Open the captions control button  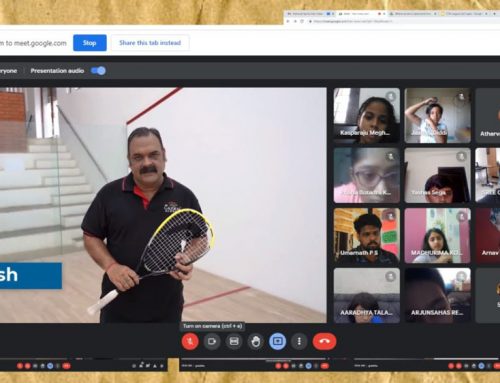pyautogui.click(x=234, y=341)
